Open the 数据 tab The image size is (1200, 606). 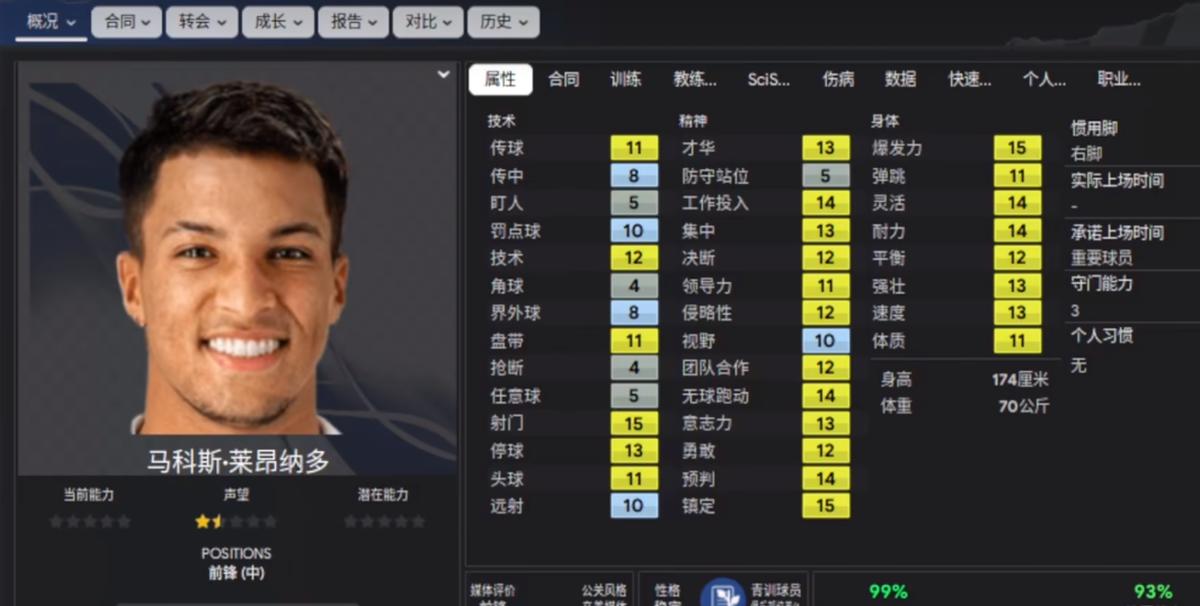coord(900,80)
